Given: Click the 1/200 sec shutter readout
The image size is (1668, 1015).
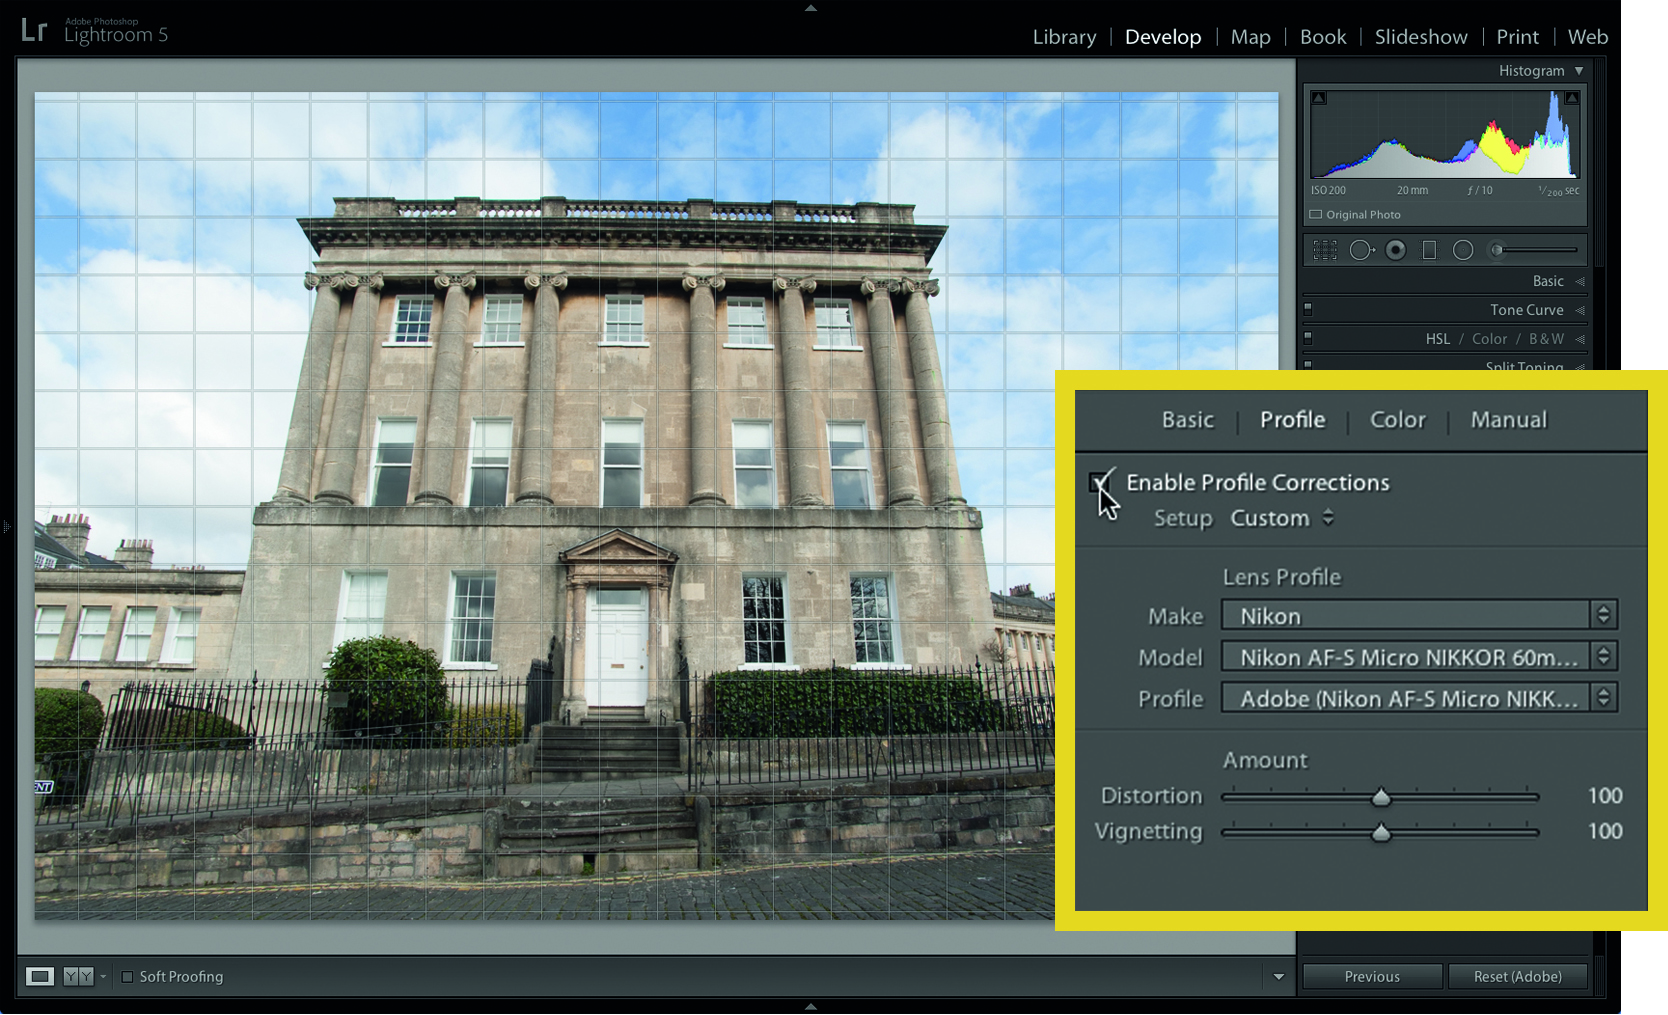Looking at the screenshot, I should point(1558,190).
